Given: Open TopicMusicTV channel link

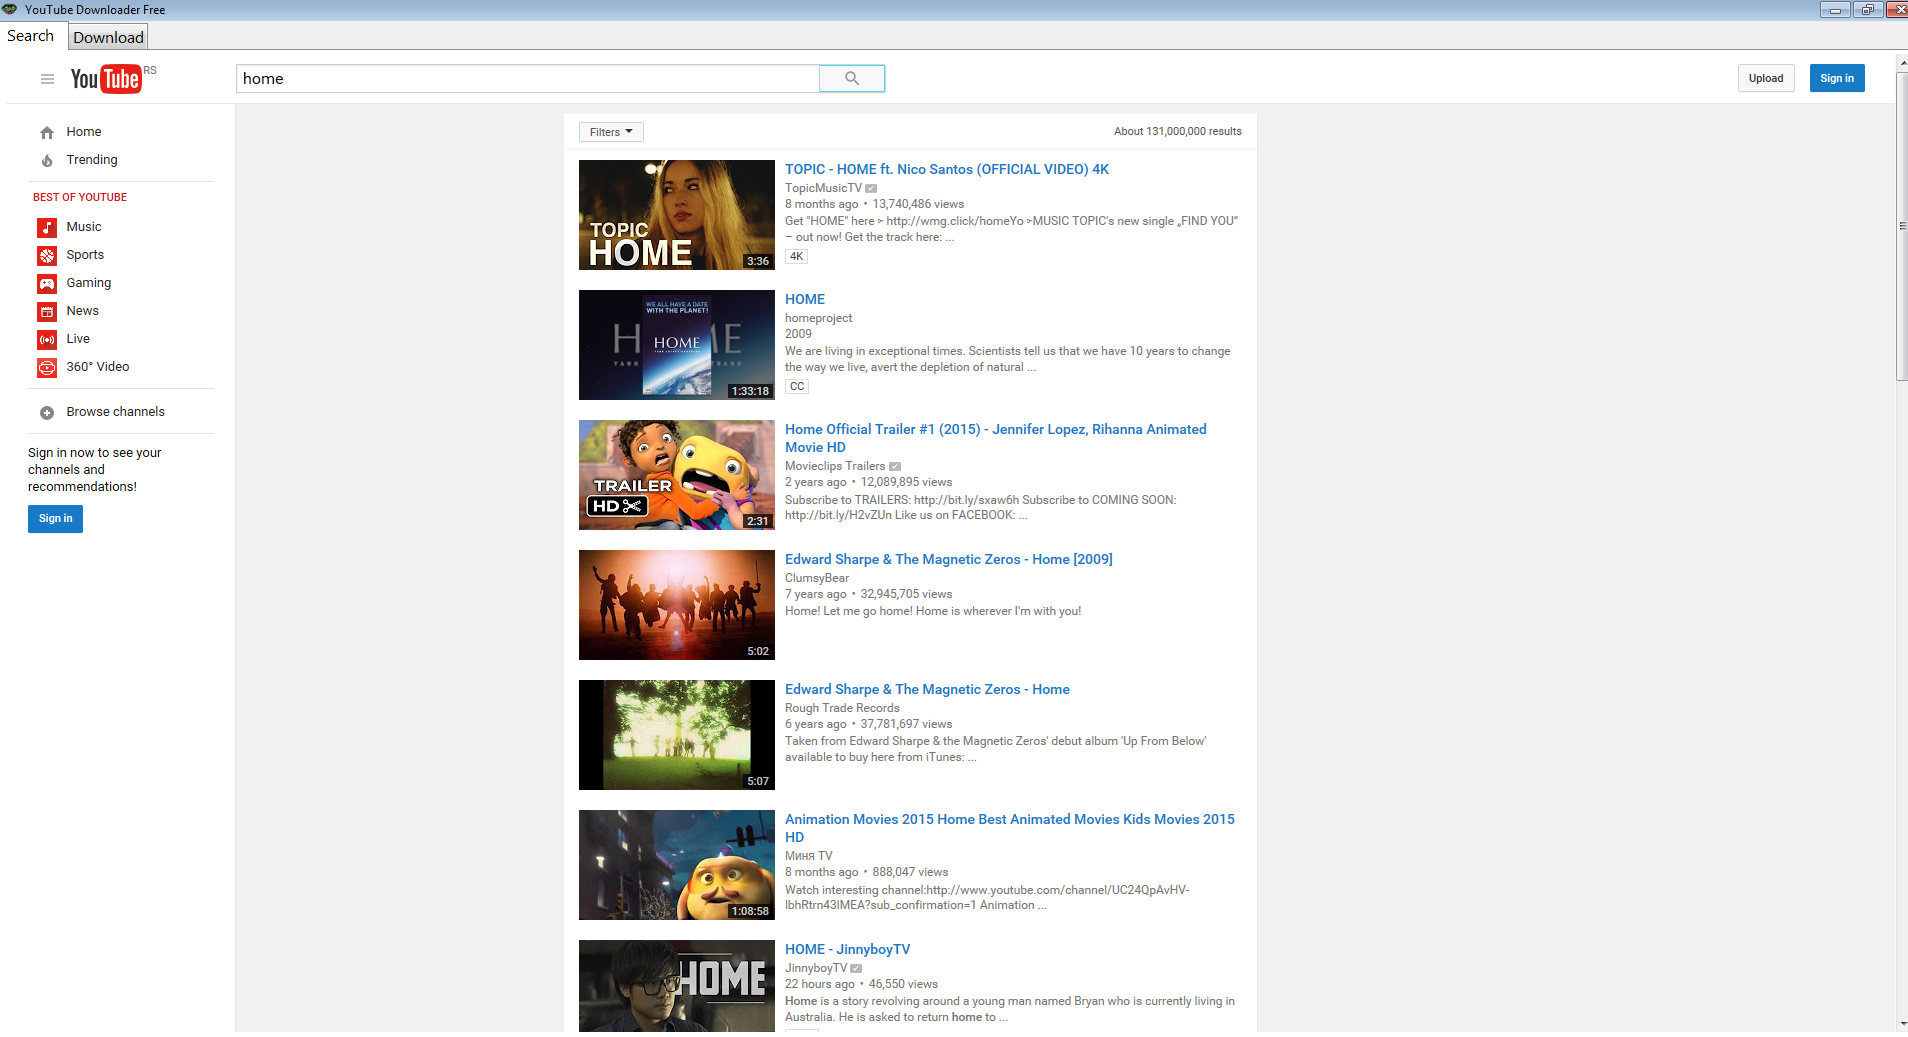Looking at the screenshot, I should pos(823,188).
